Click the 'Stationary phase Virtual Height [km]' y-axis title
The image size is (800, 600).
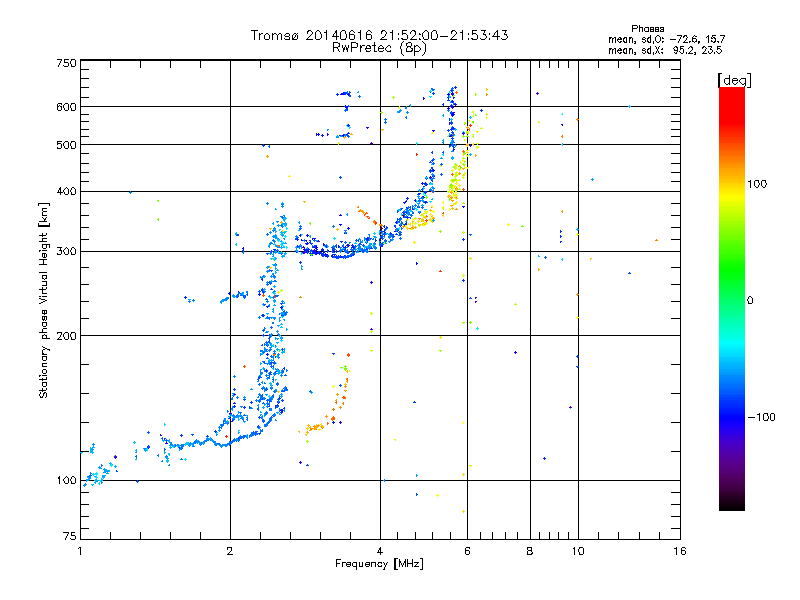[x=44, y=300]
